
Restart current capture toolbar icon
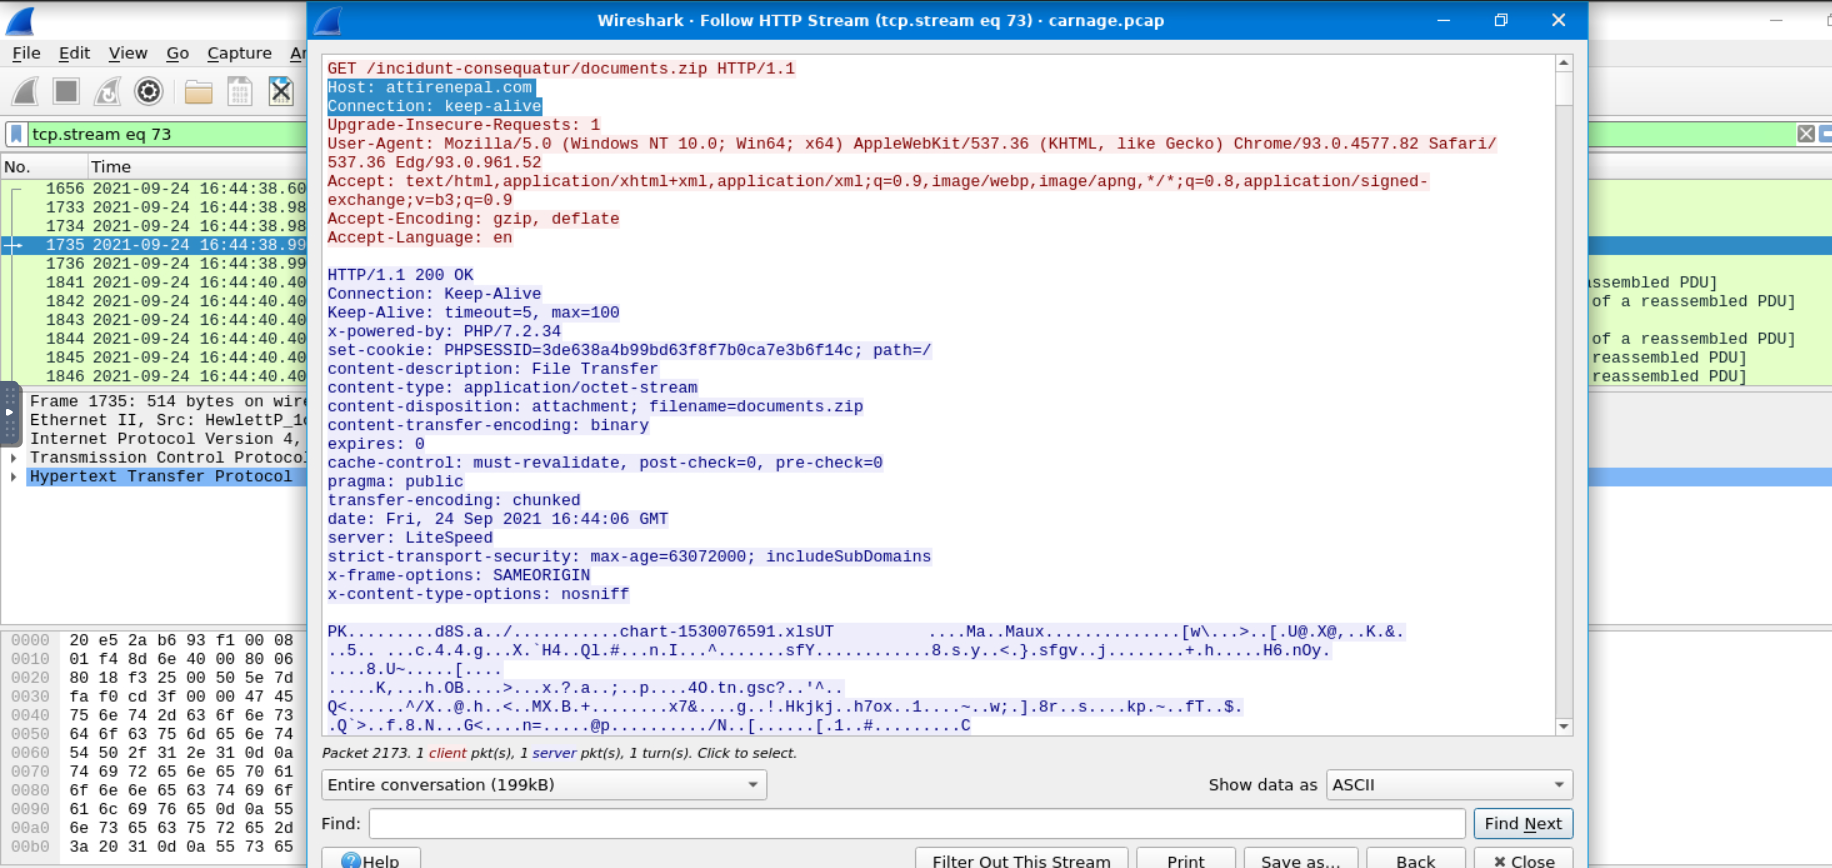pyautogui.click(x=107, y=92)
